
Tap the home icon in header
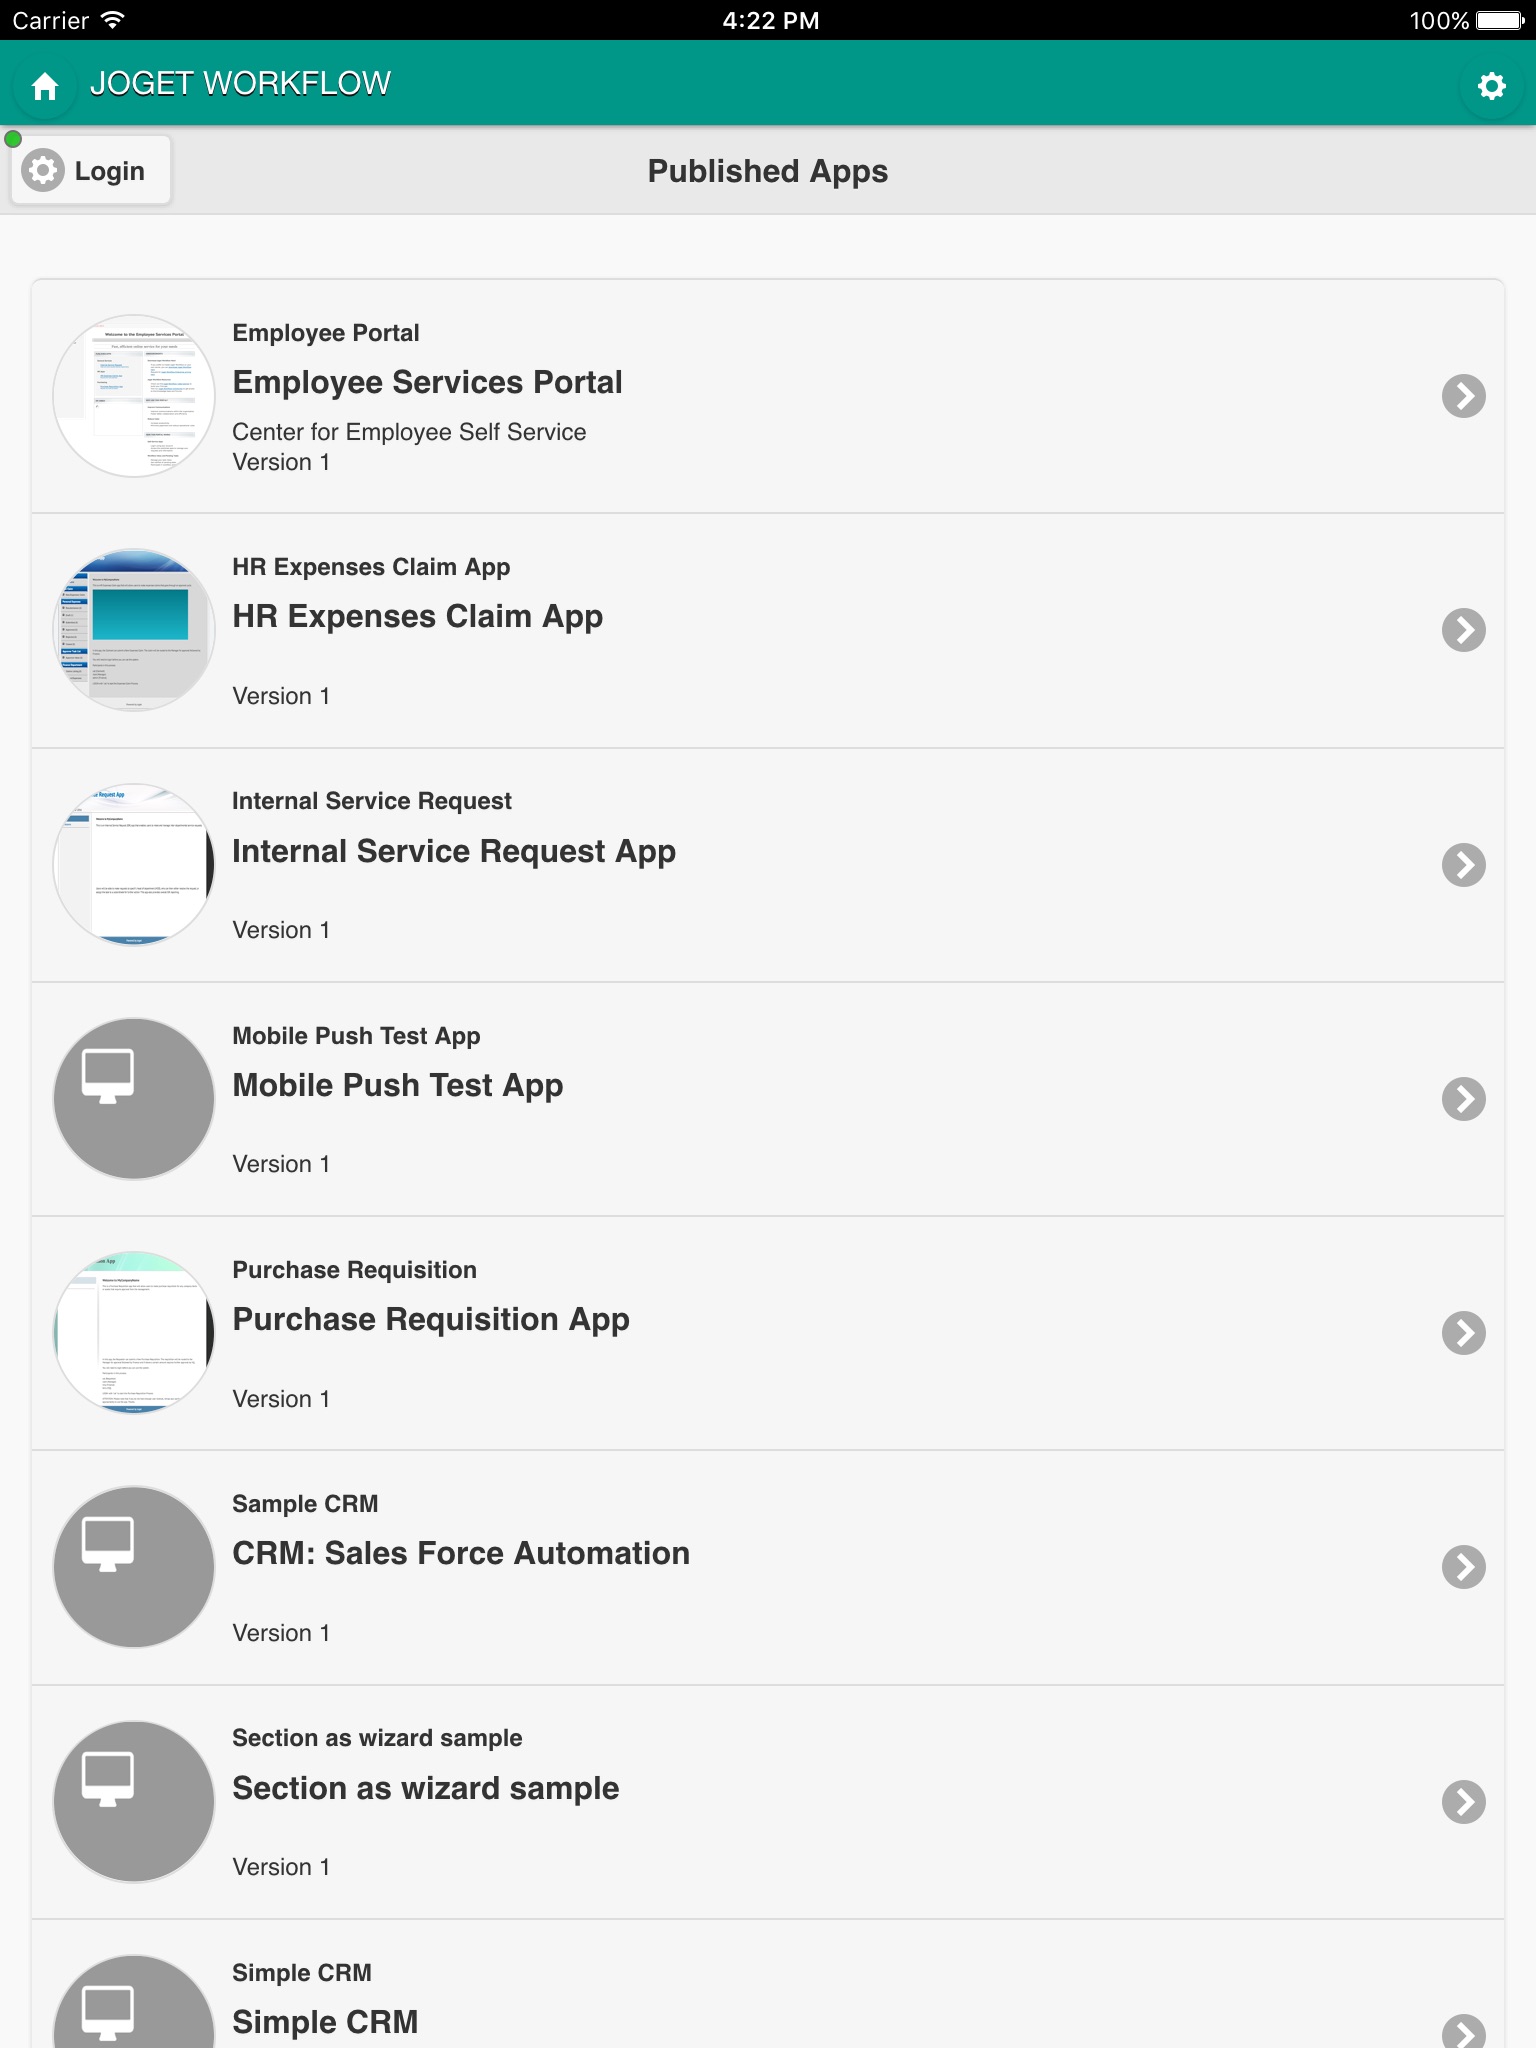pyautogui.click(x=45, y=86)
